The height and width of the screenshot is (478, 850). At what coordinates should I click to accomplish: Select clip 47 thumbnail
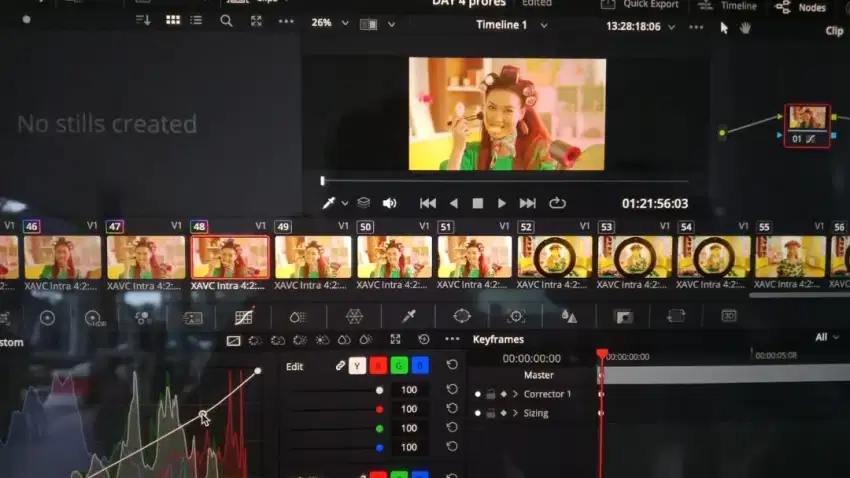[146, 256]
